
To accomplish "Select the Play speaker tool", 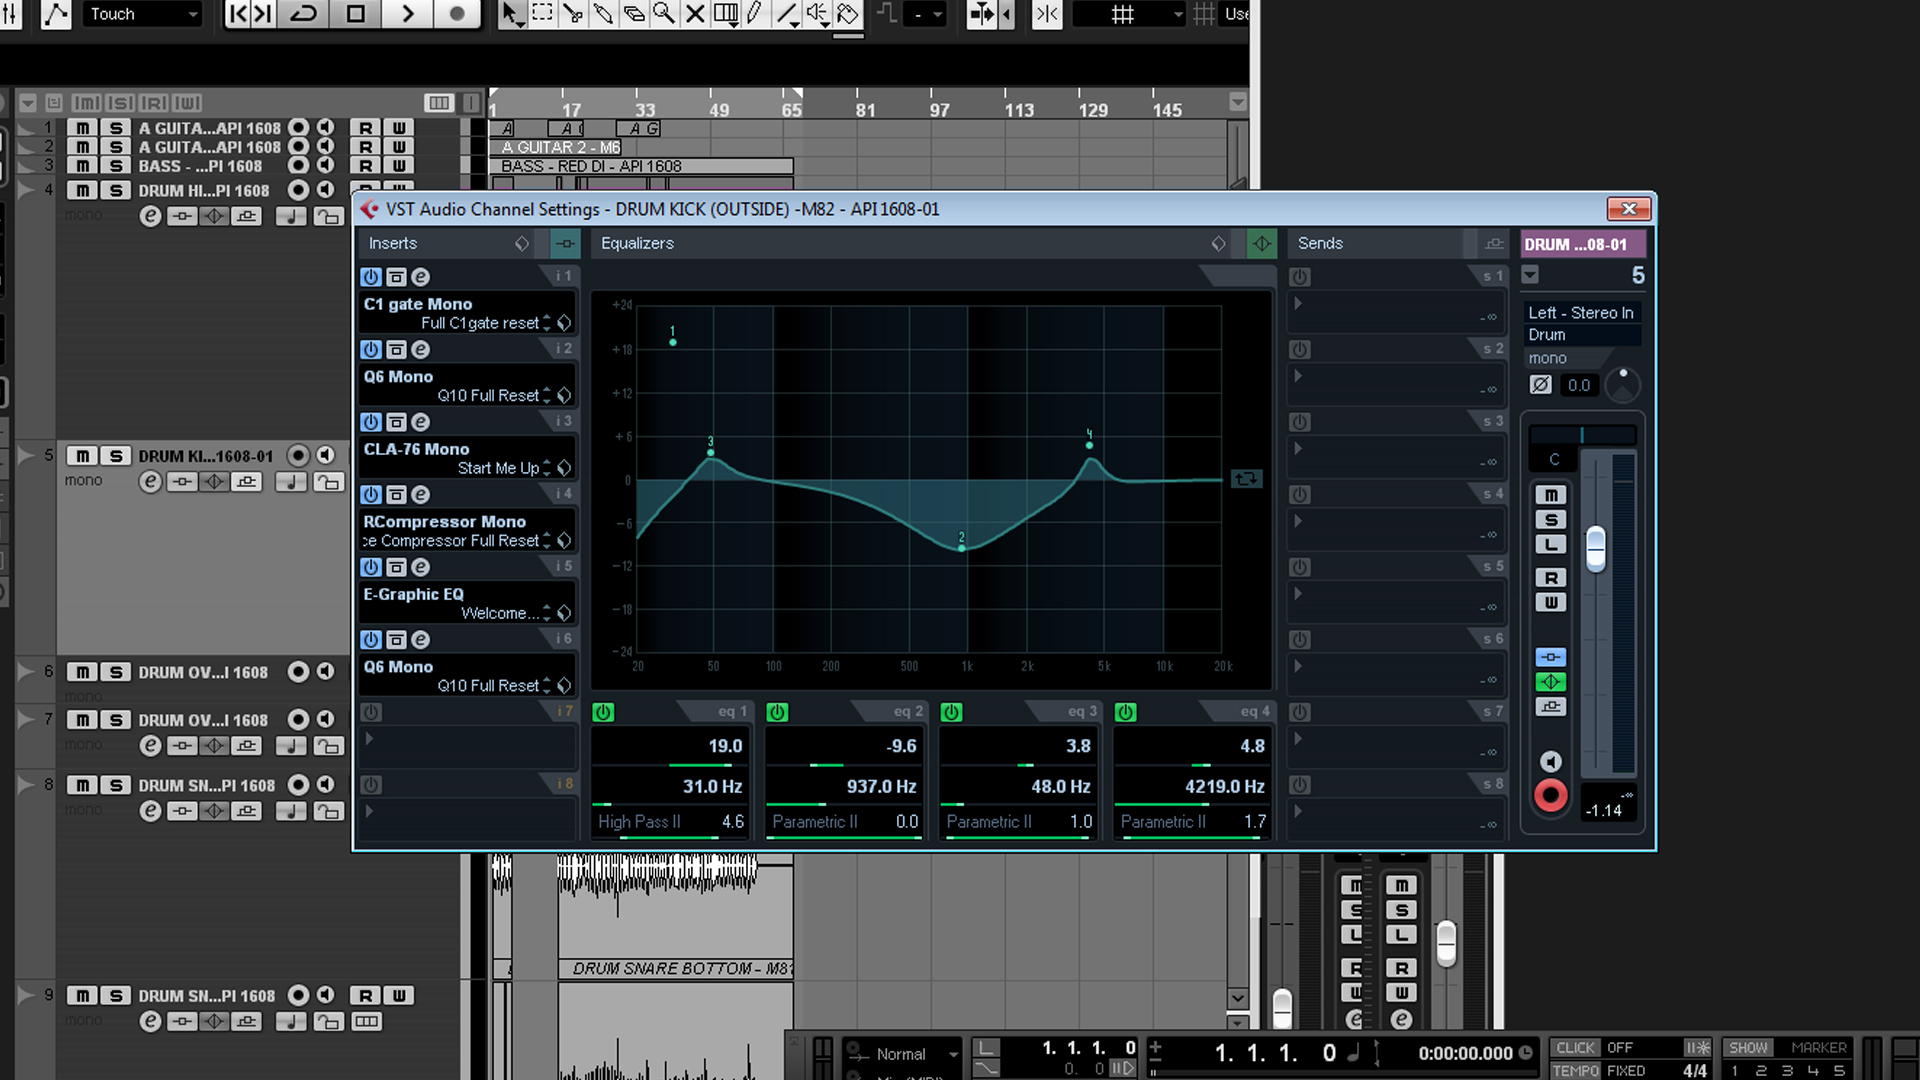I will (x=817, y=14).
